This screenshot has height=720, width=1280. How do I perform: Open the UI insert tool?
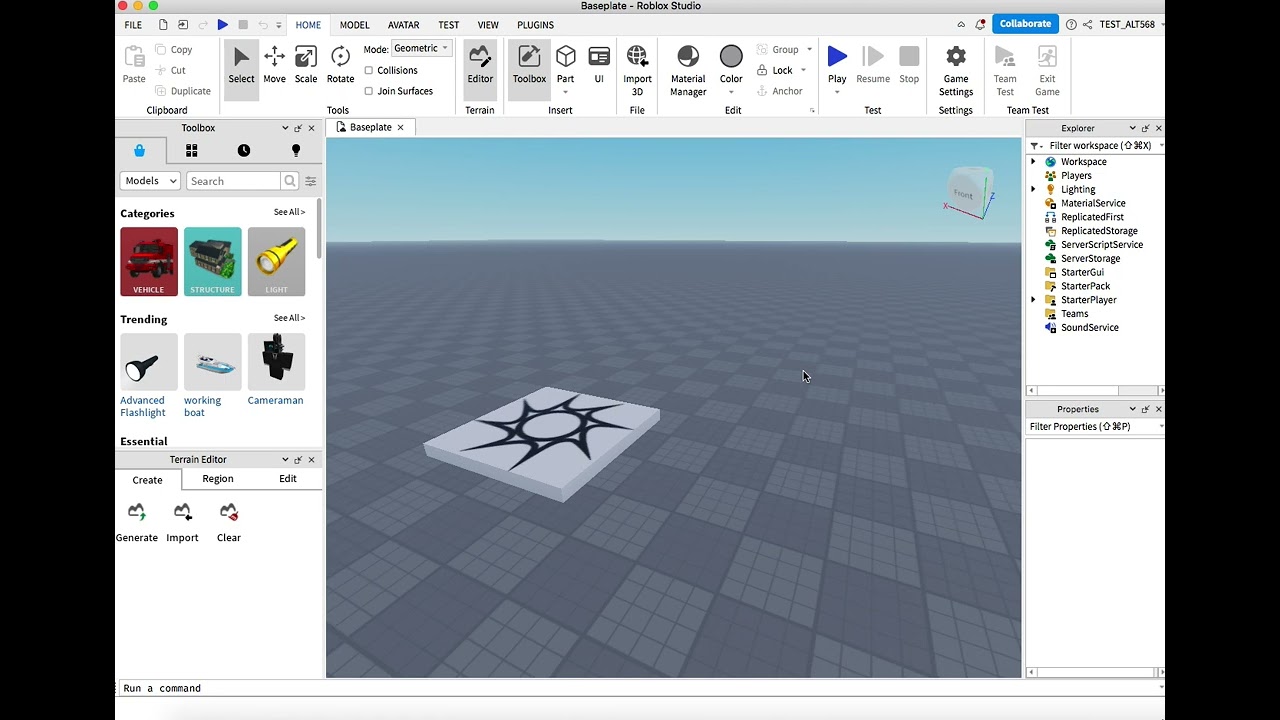click(599, 66)
